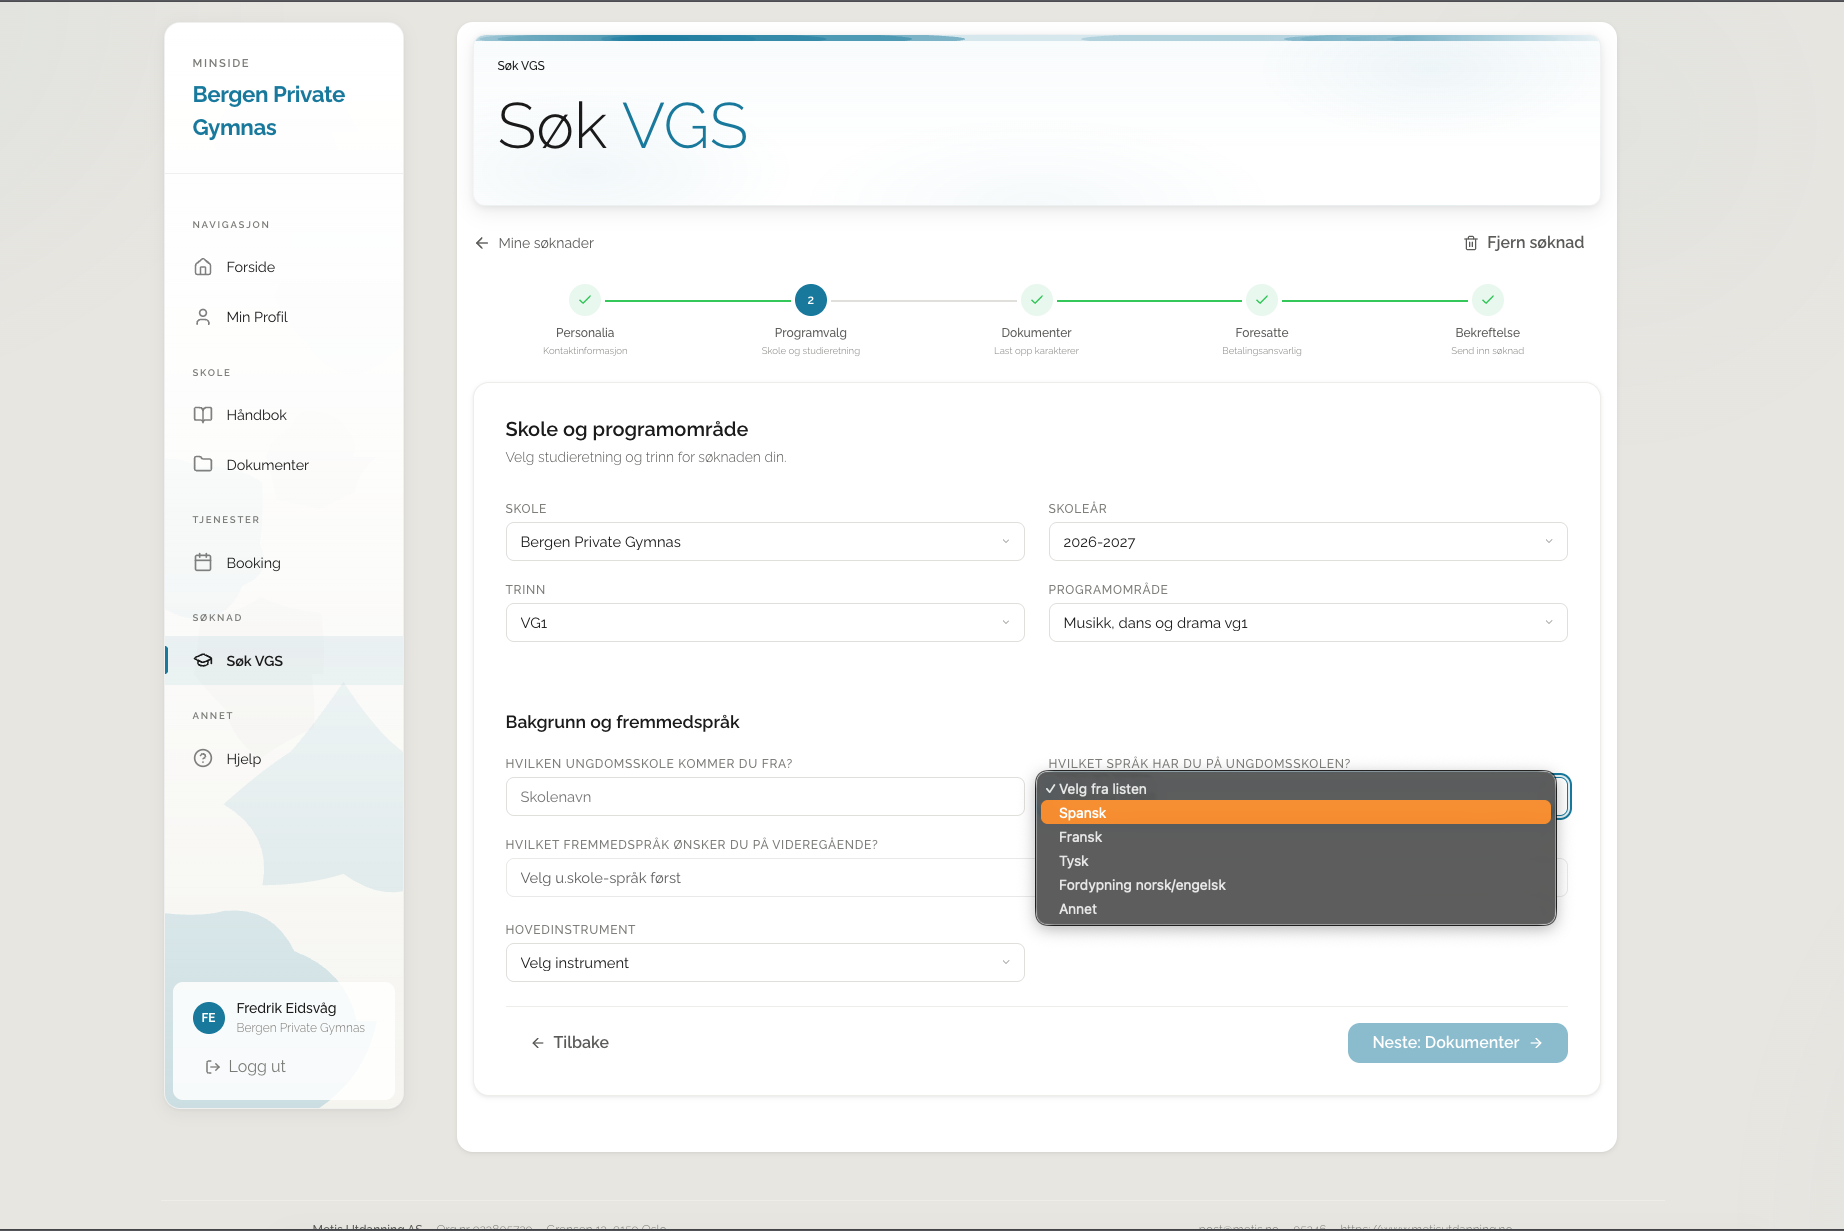This screenshot has height=1231, width=1844.
Task: Click the Skolenavn input field
Action: coord(765,797)
